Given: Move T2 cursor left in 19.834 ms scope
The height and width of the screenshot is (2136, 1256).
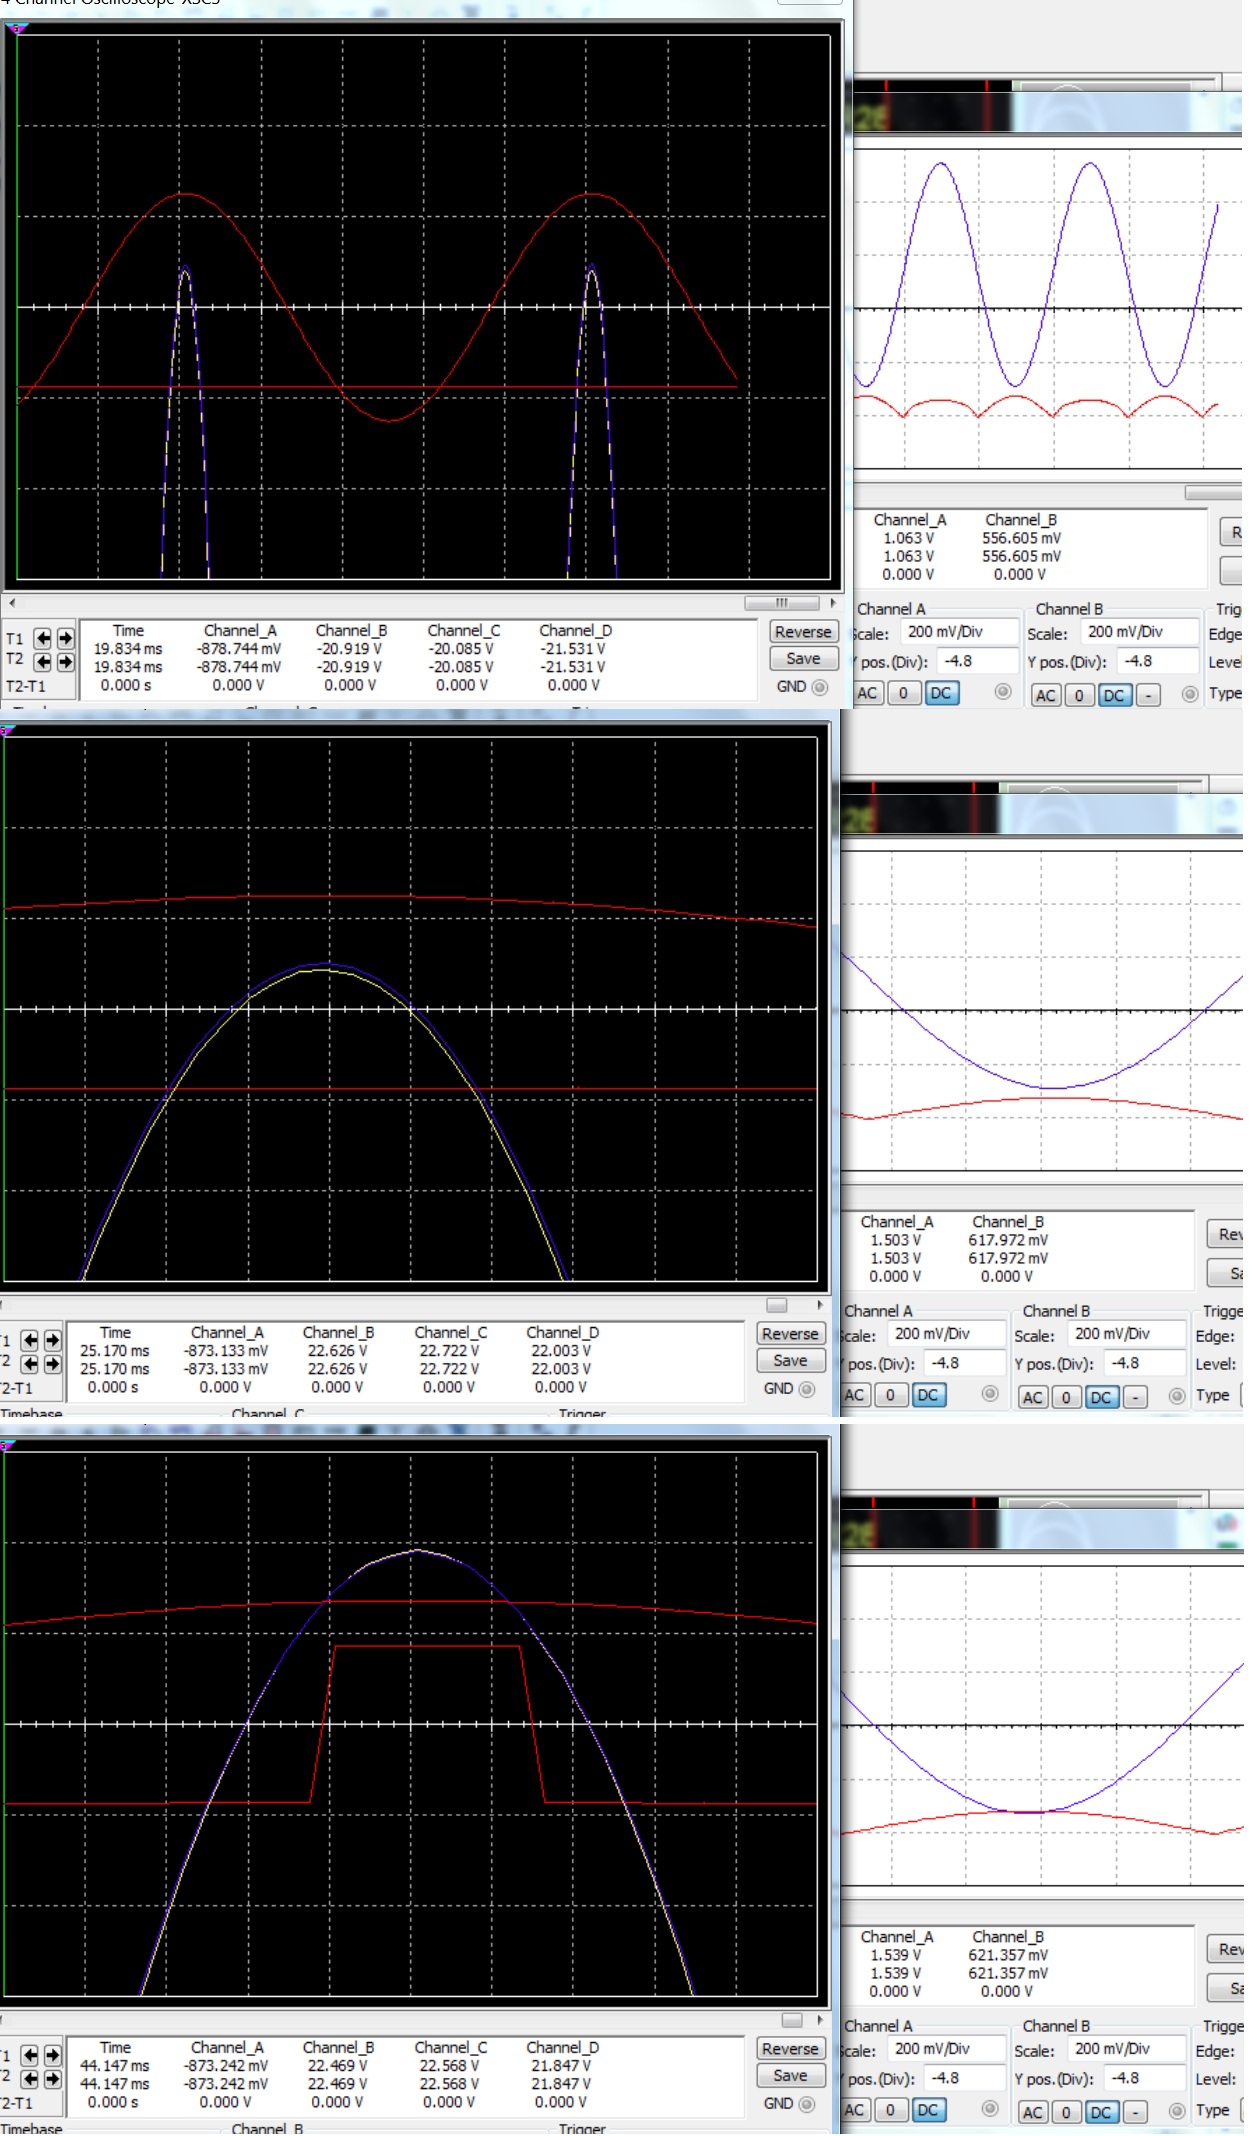Looking at the screenshot, I should pos(43,662).
